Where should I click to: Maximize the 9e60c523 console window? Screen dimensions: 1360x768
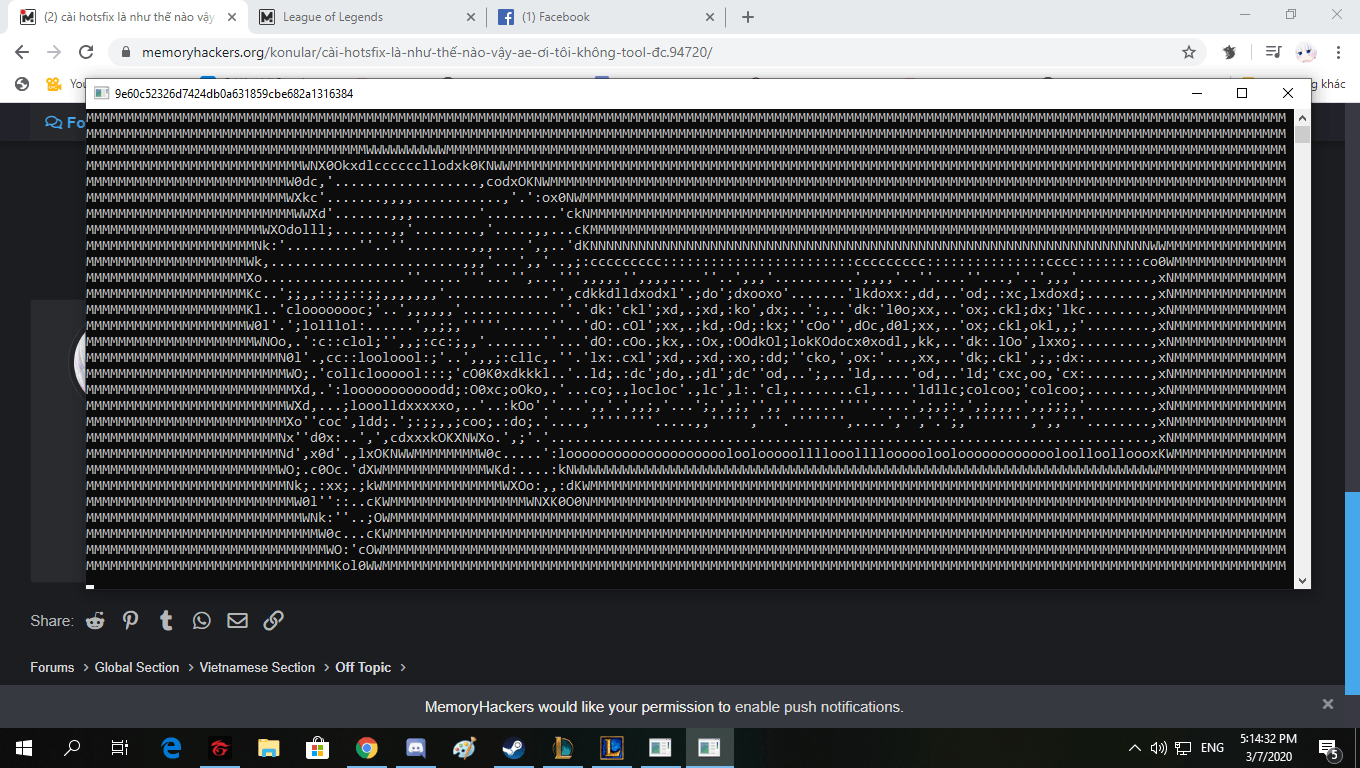coord(1242,93)
